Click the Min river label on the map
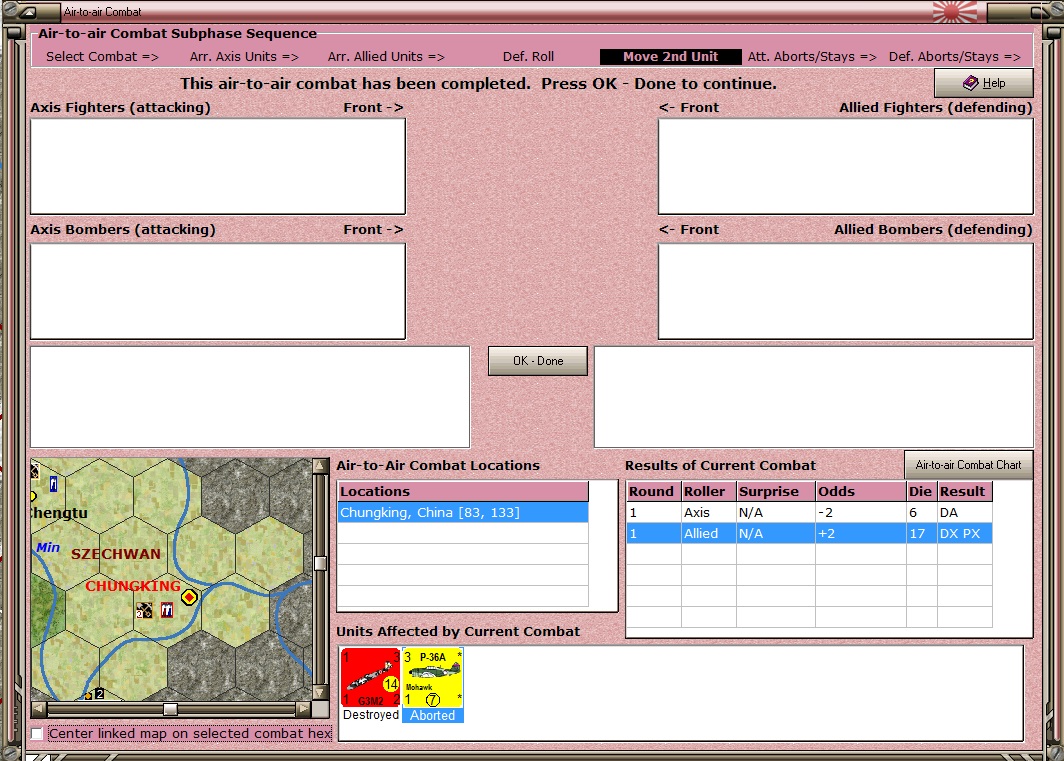 [48, 547]
